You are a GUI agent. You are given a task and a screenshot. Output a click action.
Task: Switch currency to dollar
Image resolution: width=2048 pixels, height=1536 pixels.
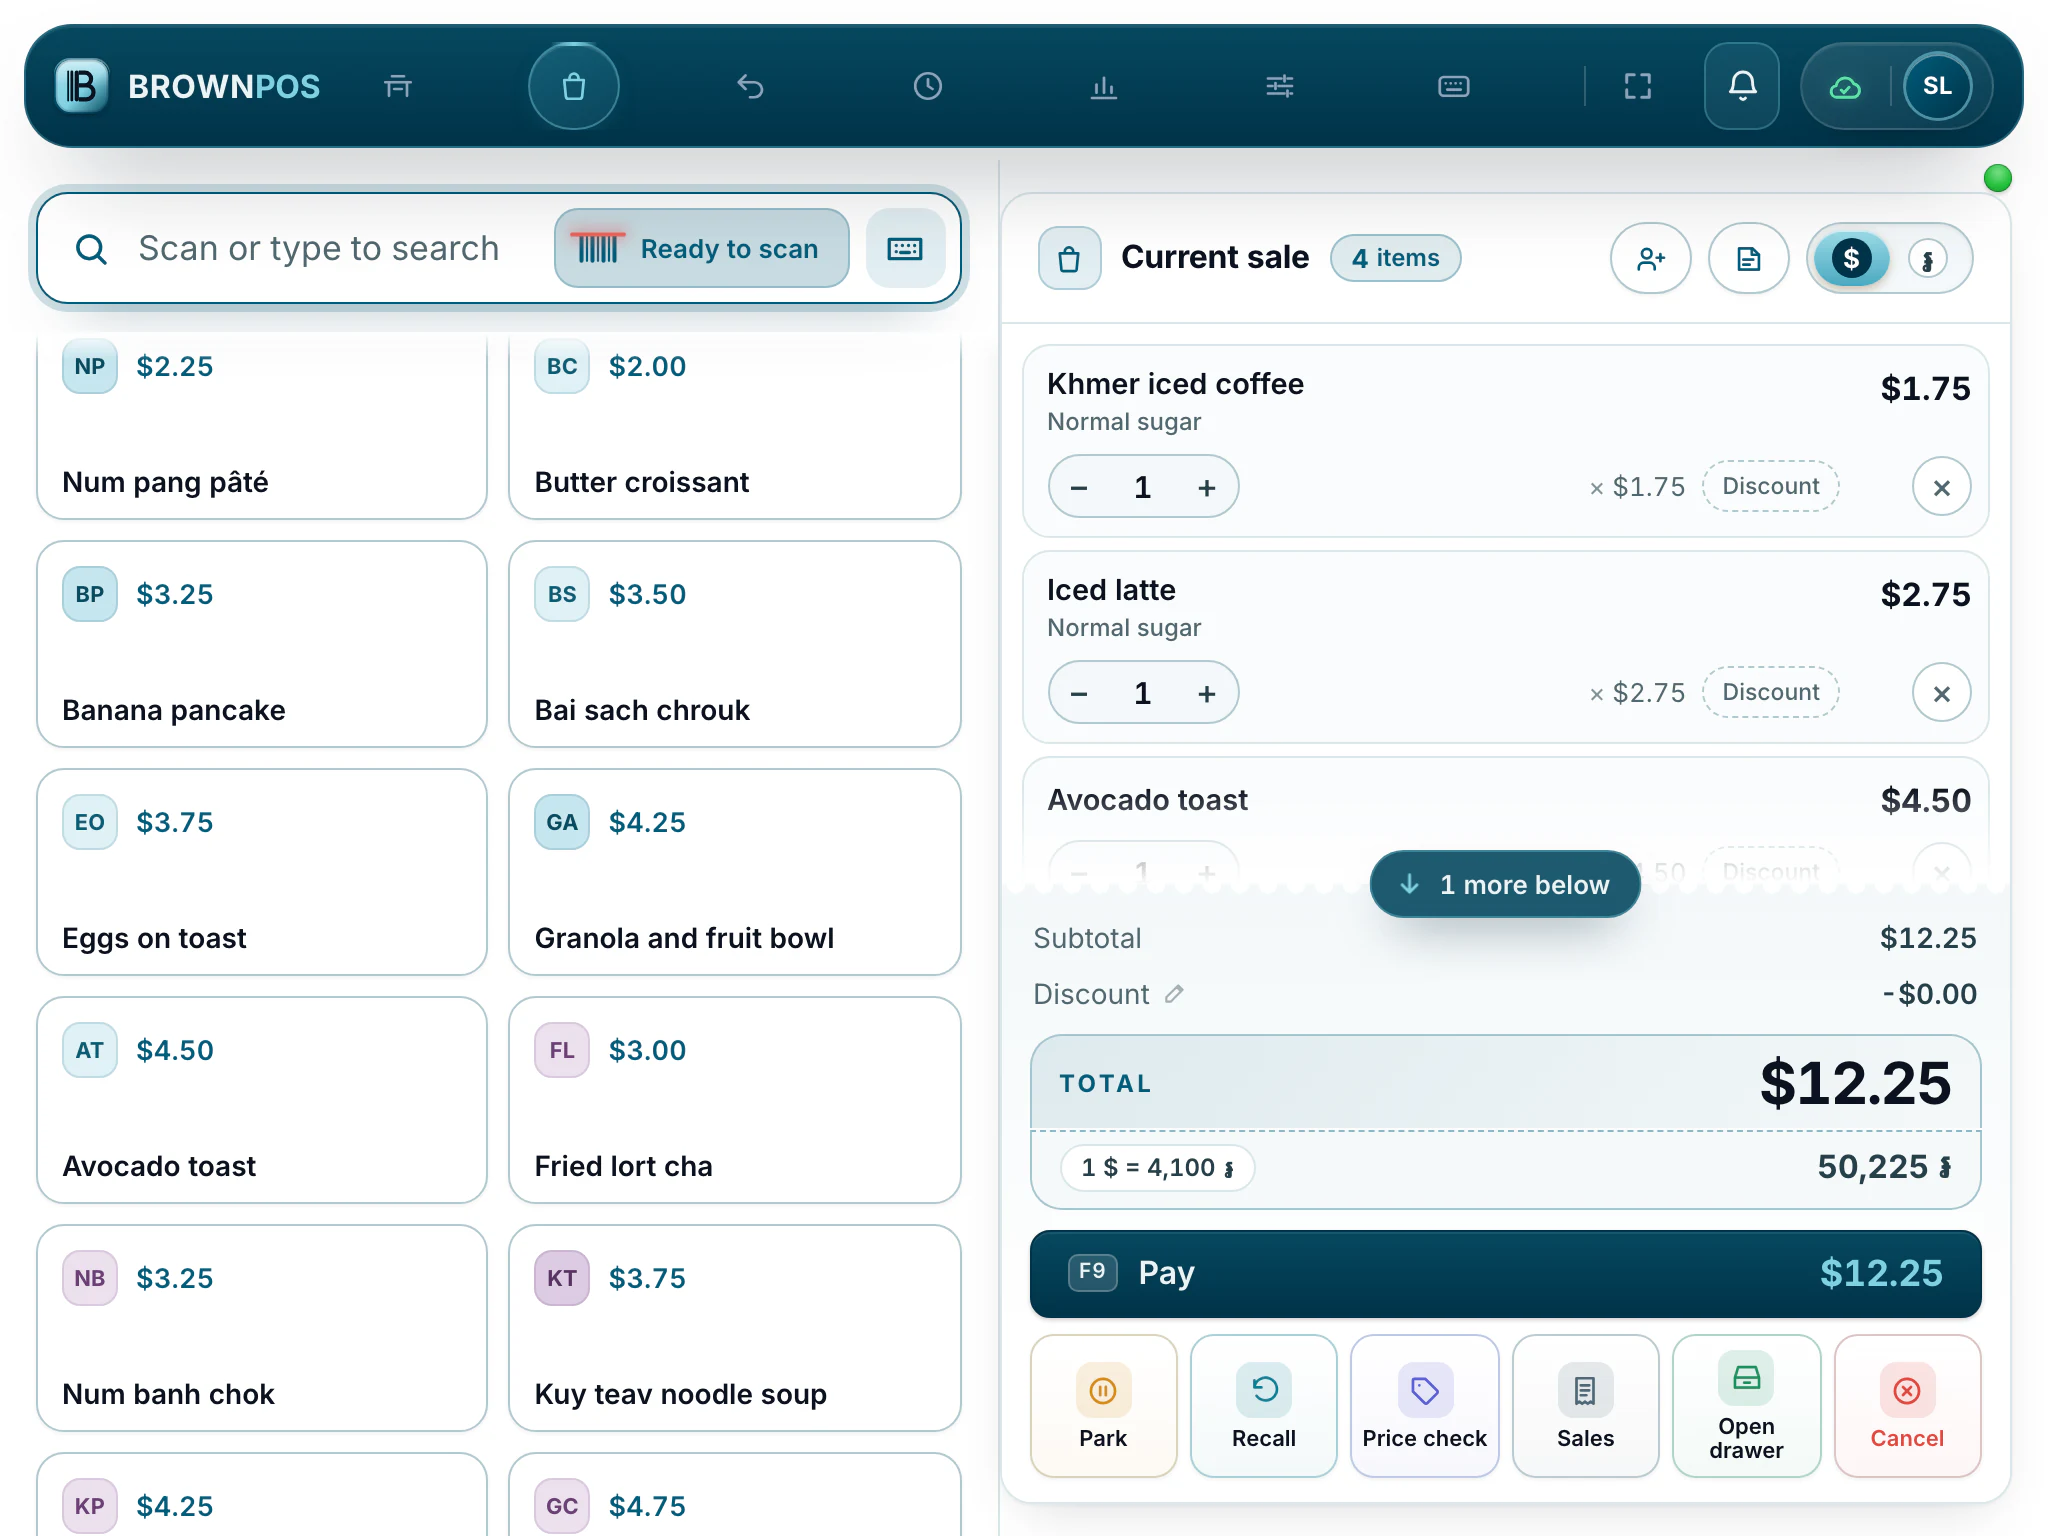[1851, 258]
